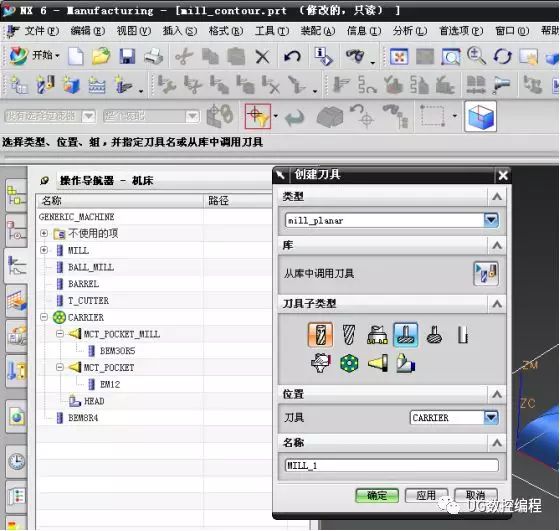Open the clock icon side tab
This screenshot has width=560, height=531.
[16, 462]
